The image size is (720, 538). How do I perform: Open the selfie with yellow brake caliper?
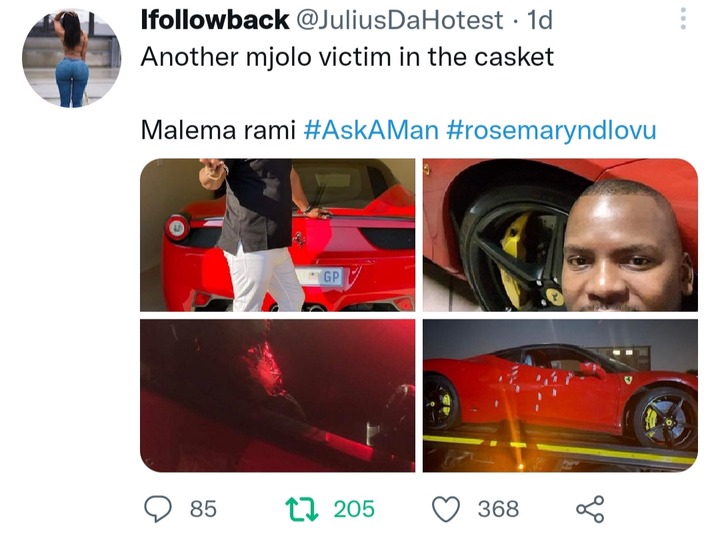pos(560,235)
